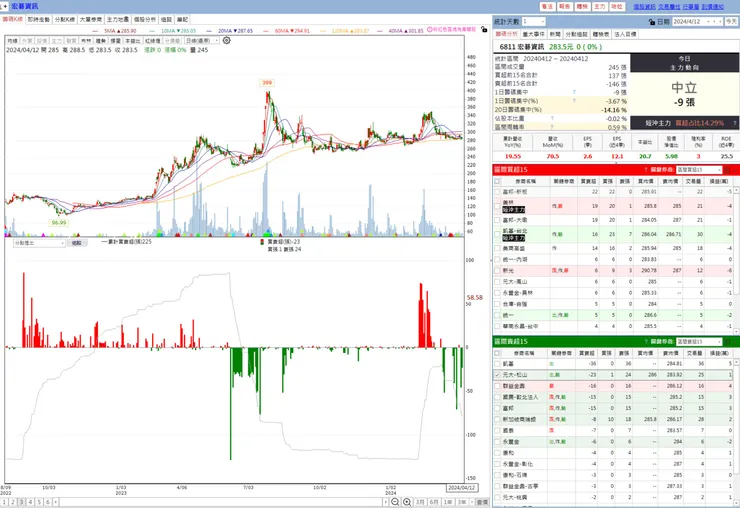Screen dimensions: 740x508
Task: Click the 主力 button in top bar
Action: tap(599, 7)
